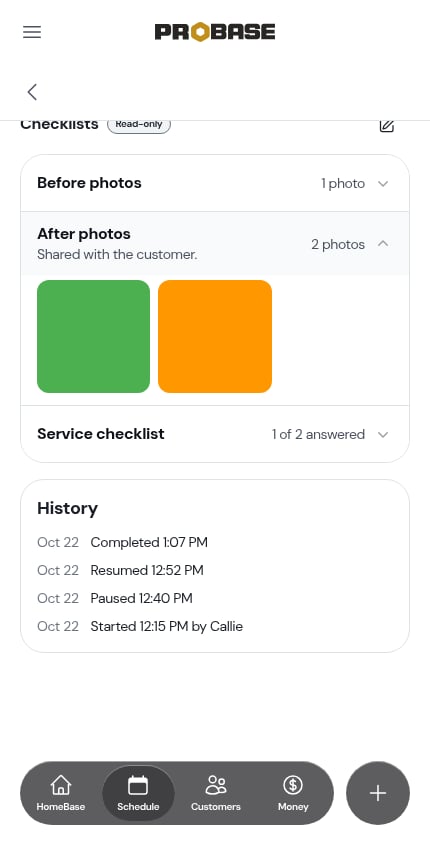Open the green after photo
The image size is (430, 845).
pyautogui.click(x=93, y=336)
